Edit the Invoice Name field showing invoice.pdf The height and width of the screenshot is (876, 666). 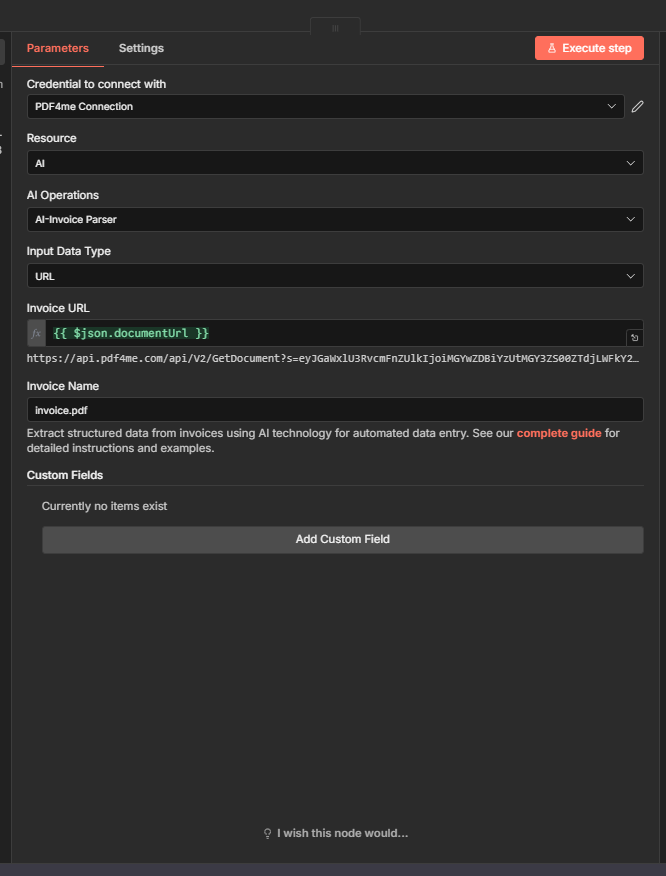[x=335, y=409]
